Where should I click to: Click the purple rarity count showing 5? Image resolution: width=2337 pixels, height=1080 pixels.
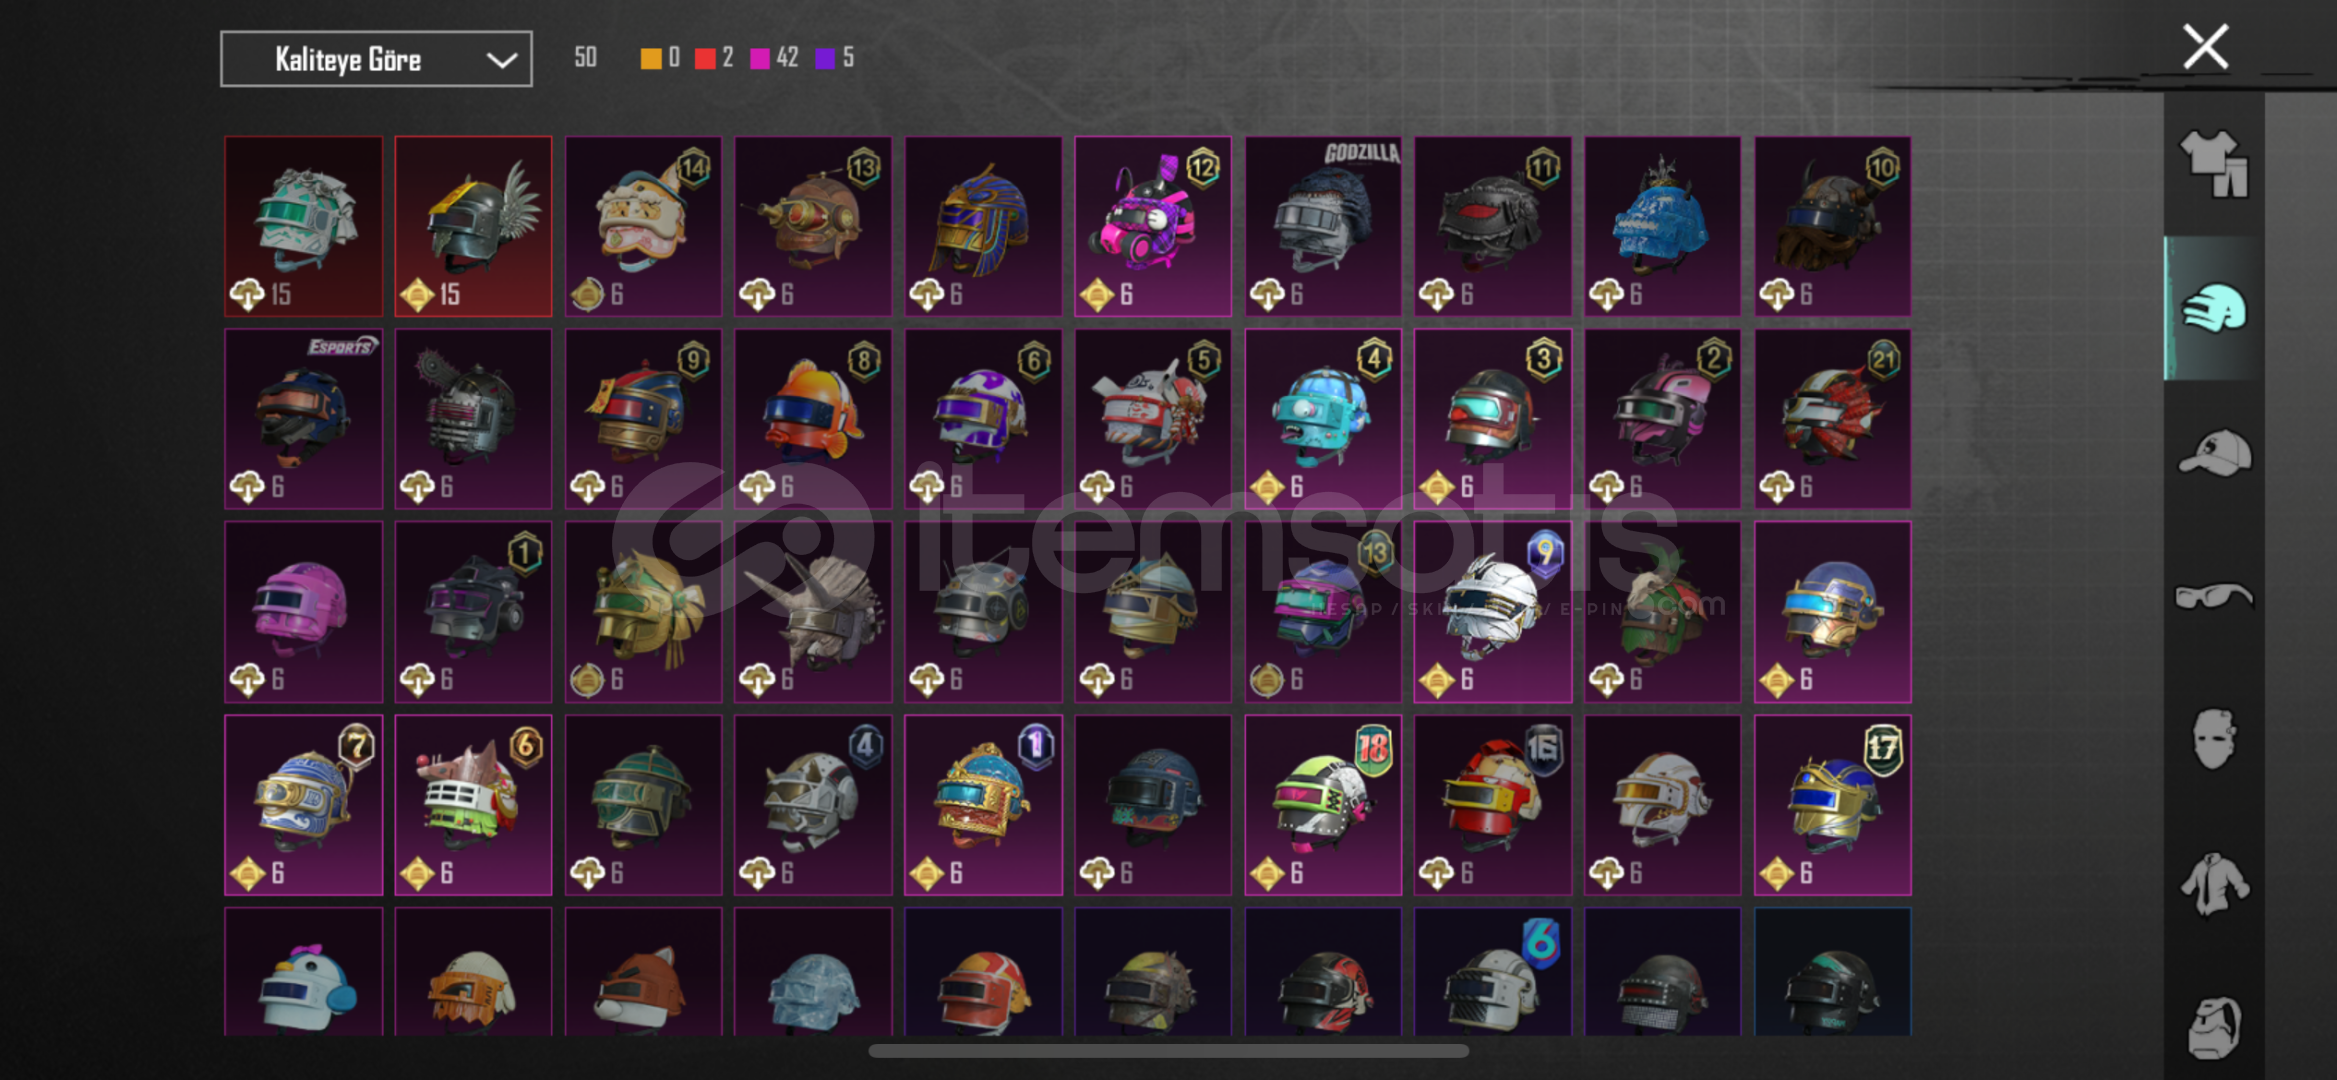click(x=835, y=58)
